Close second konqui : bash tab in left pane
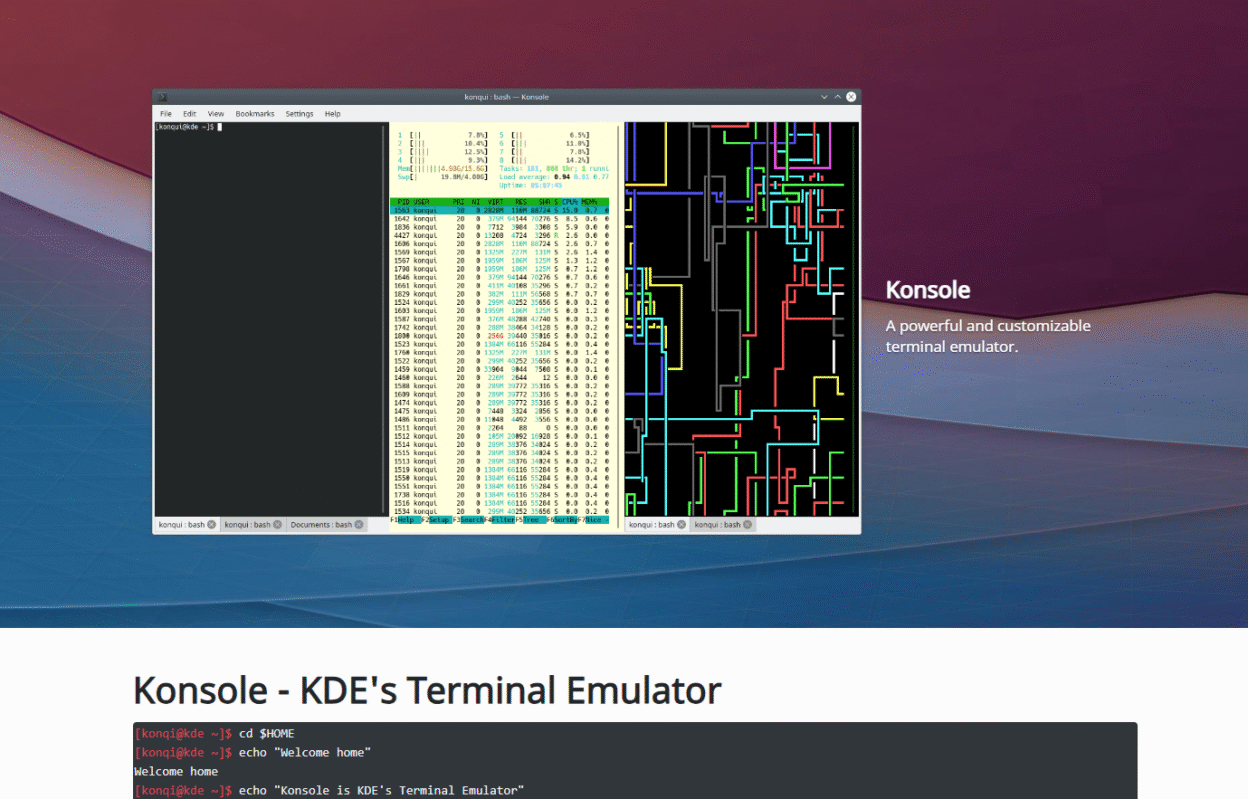This screenshot has height=799, width=1248. pos(278,524)
